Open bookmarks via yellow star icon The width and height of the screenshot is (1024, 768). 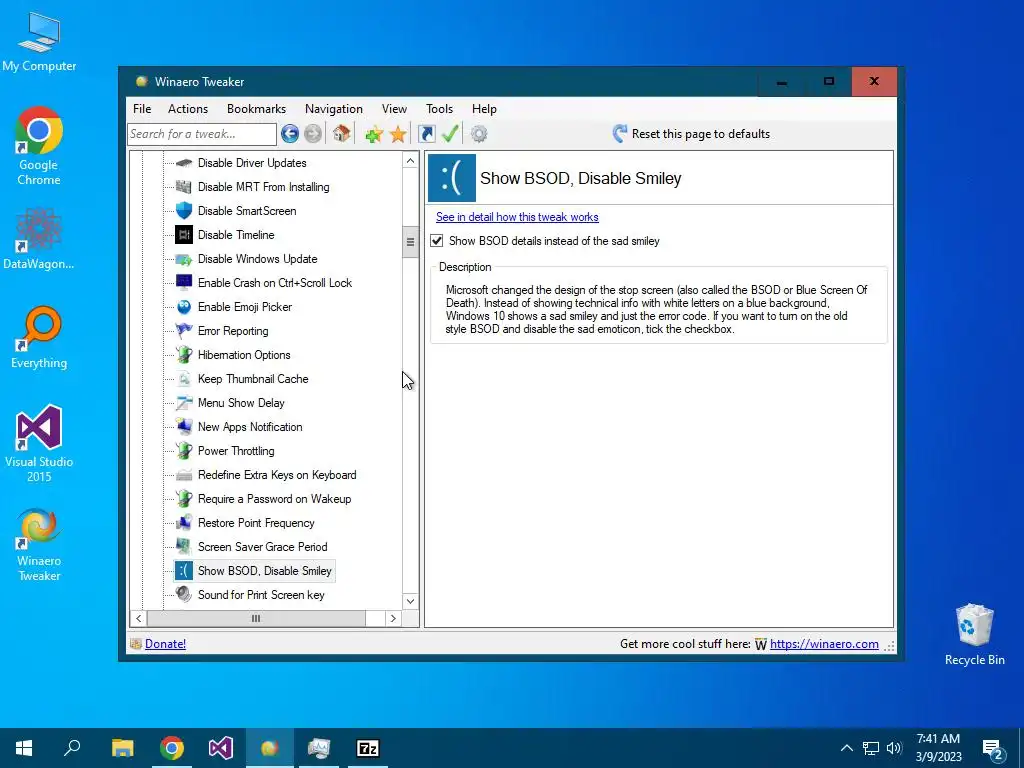(x=398, y=135)
